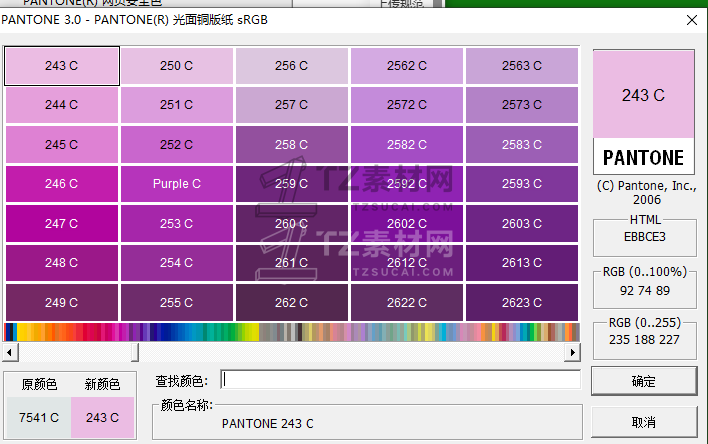Viewport: 708px width, 444px height.
Task: Focus the 查找颜色 search field
Action: tap(401, 379)
